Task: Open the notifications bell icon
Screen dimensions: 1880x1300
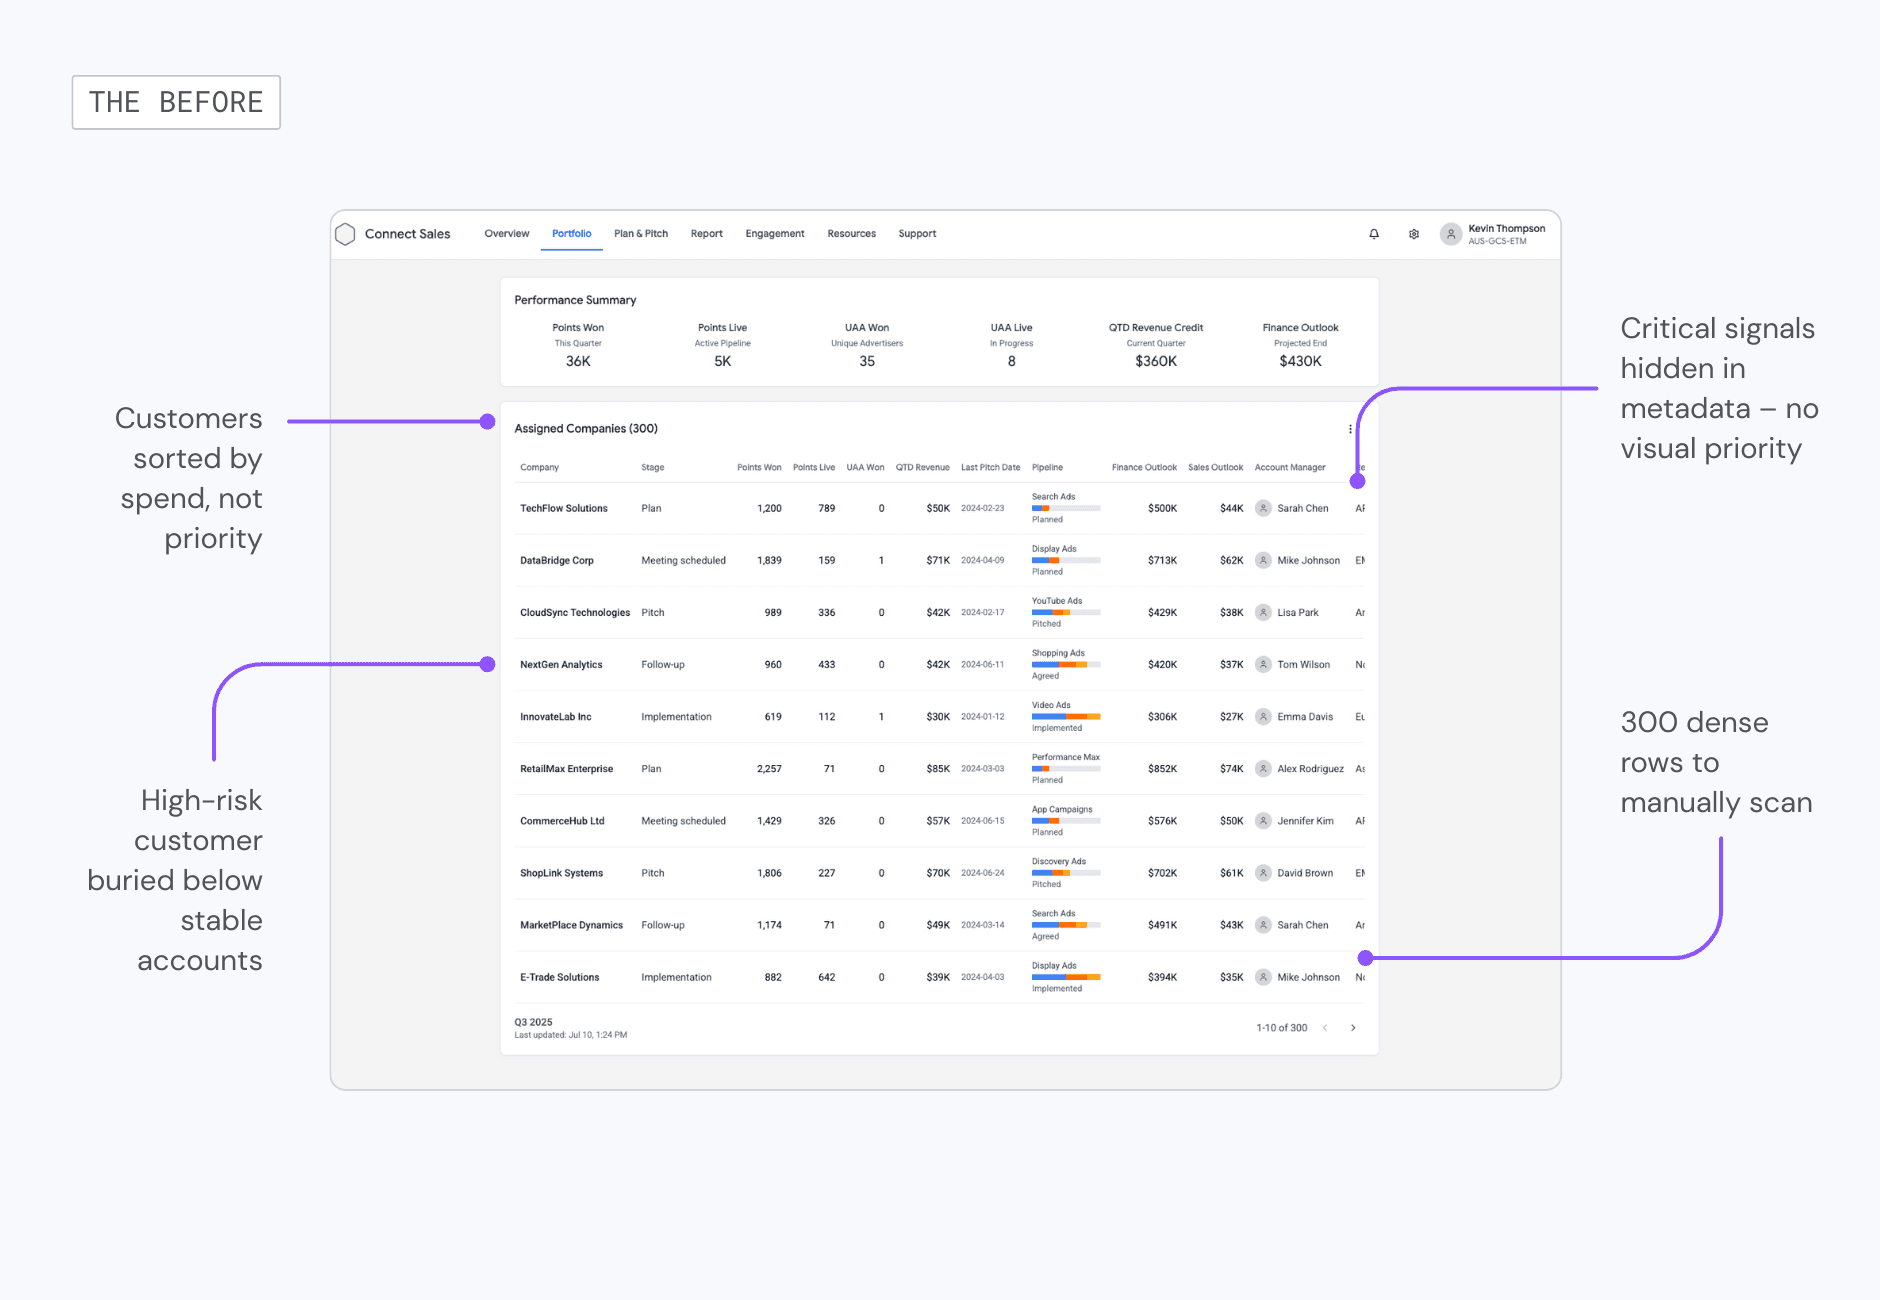Action: 1374,233
